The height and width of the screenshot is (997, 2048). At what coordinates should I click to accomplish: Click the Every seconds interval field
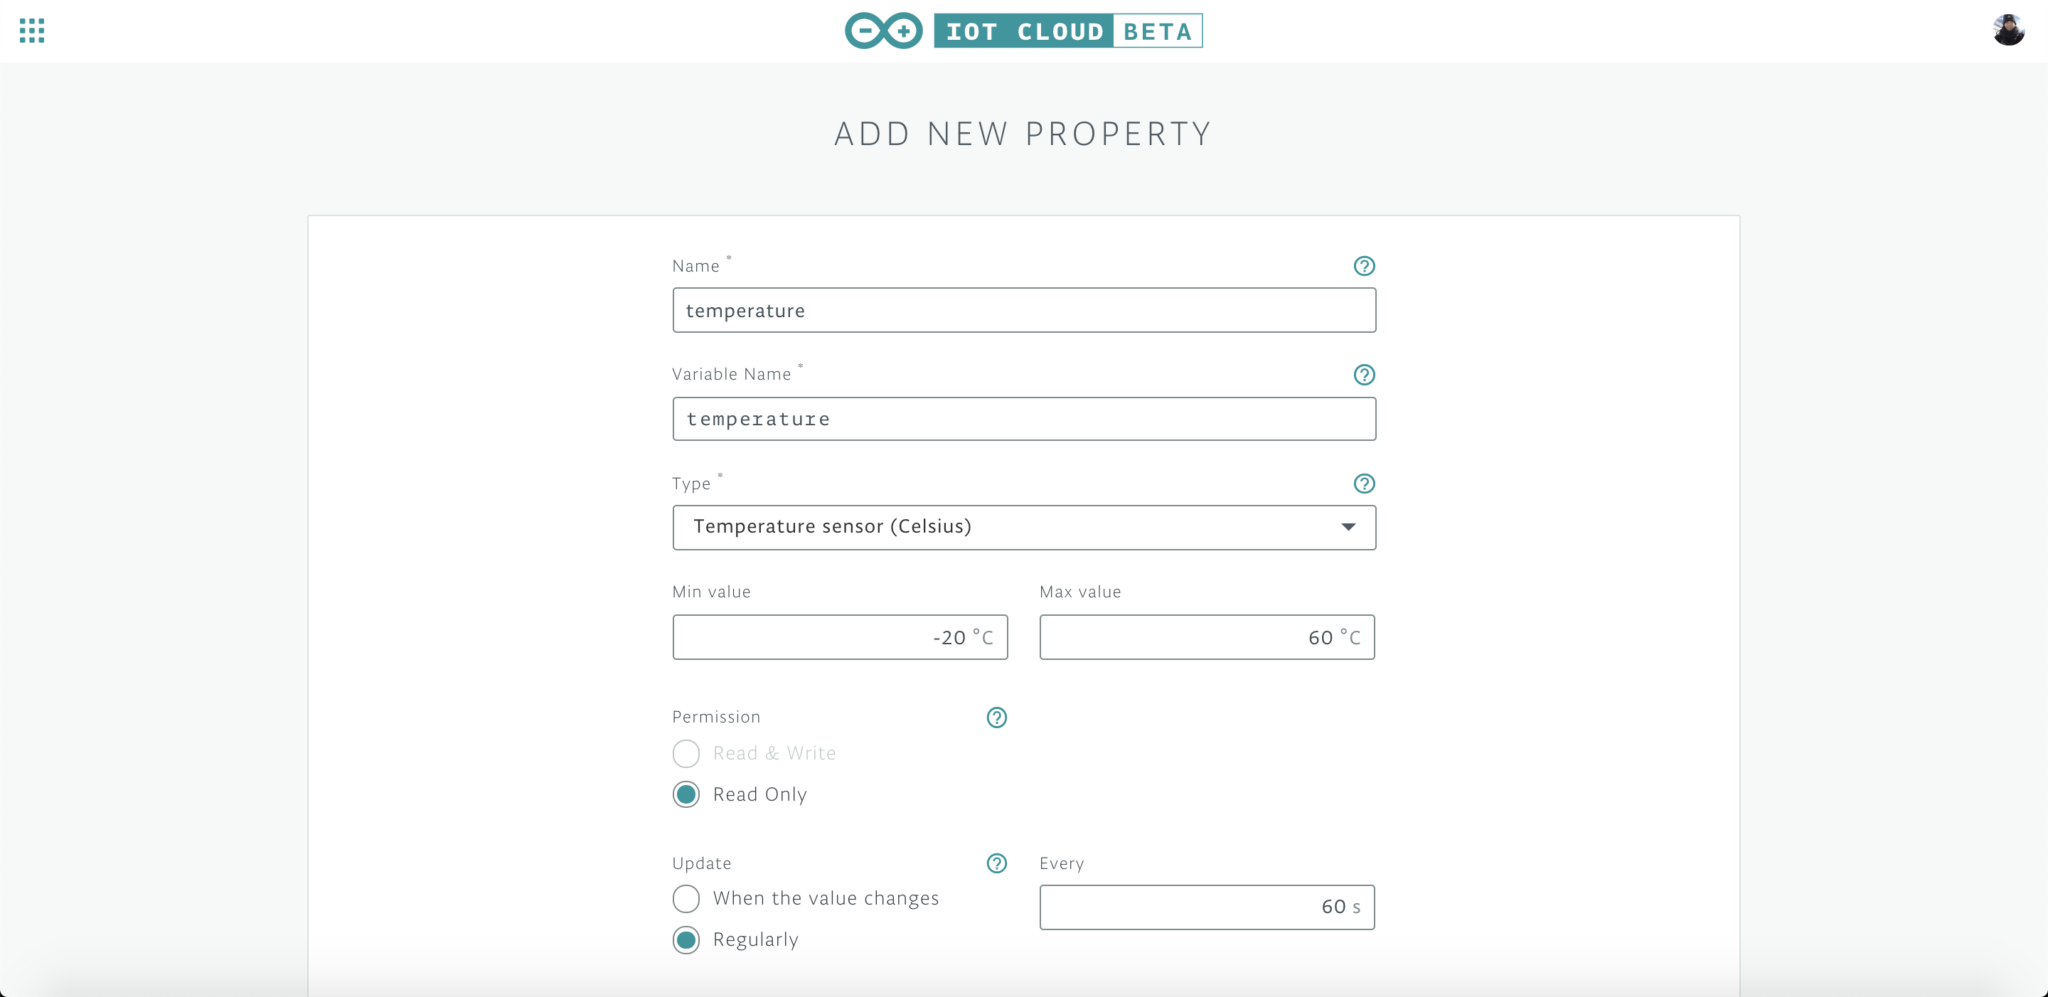[1207, 908]
